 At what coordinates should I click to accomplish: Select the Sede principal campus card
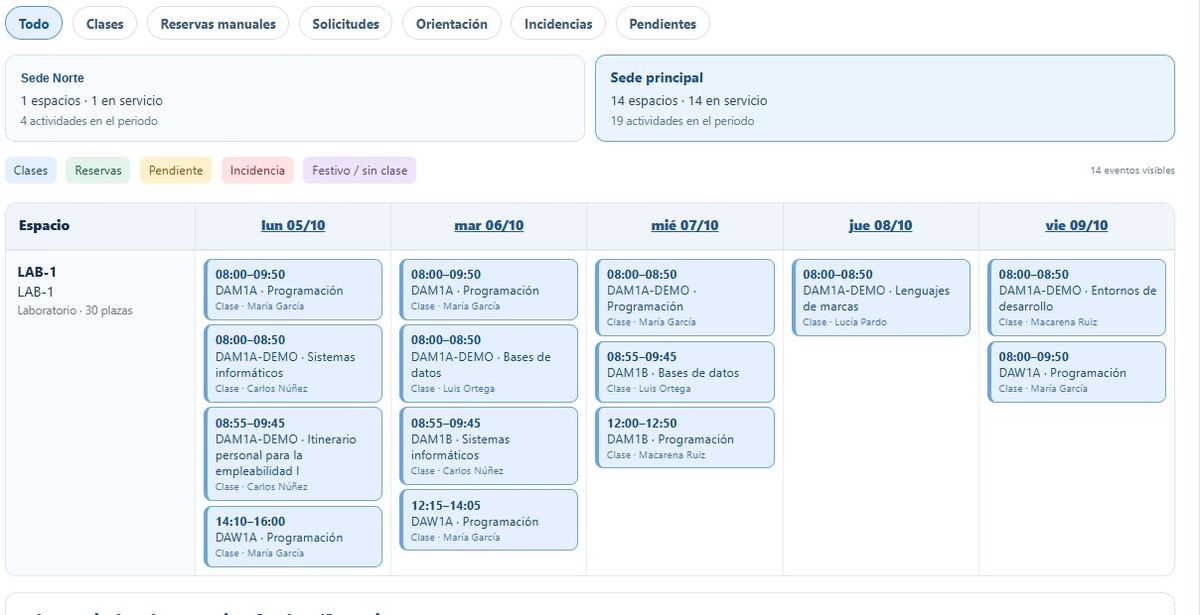click(x=885, y=98)
